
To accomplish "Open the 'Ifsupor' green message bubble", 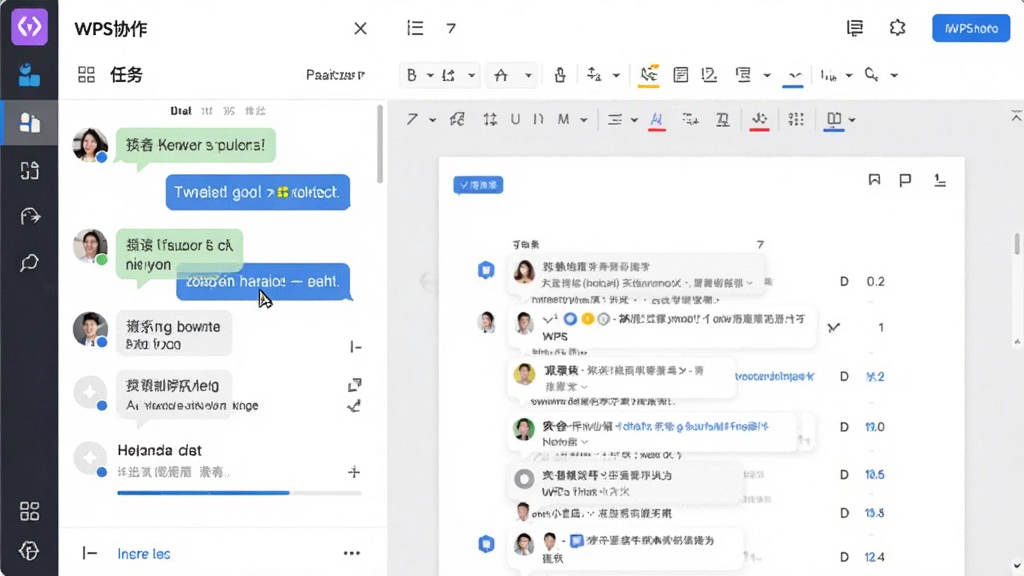I will tap(180, 255).
